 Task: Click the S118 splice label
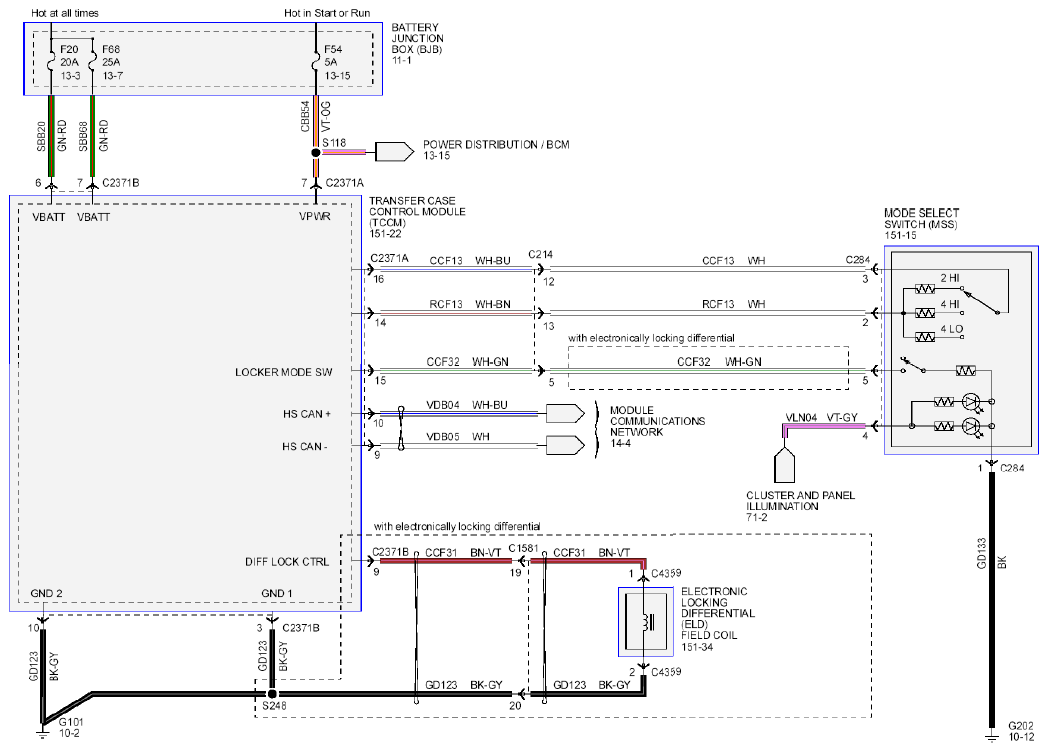pos(334,142)
